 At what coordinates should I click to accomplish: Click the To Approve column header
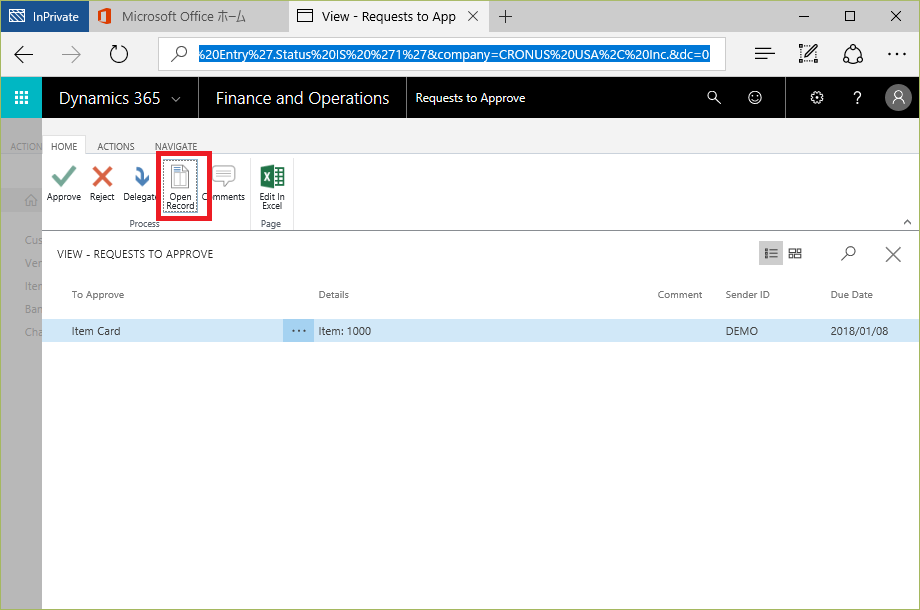point(98,294)
